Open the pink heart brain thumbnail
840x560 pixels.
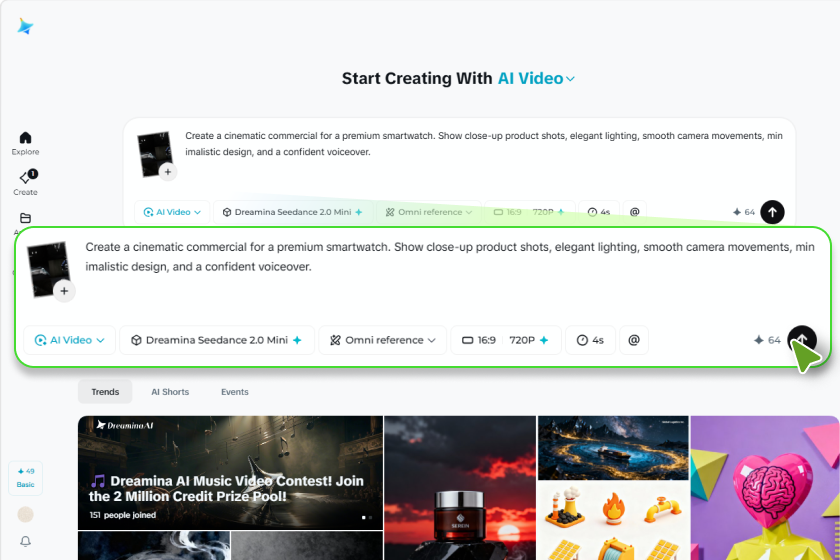(x=765, y=488)
